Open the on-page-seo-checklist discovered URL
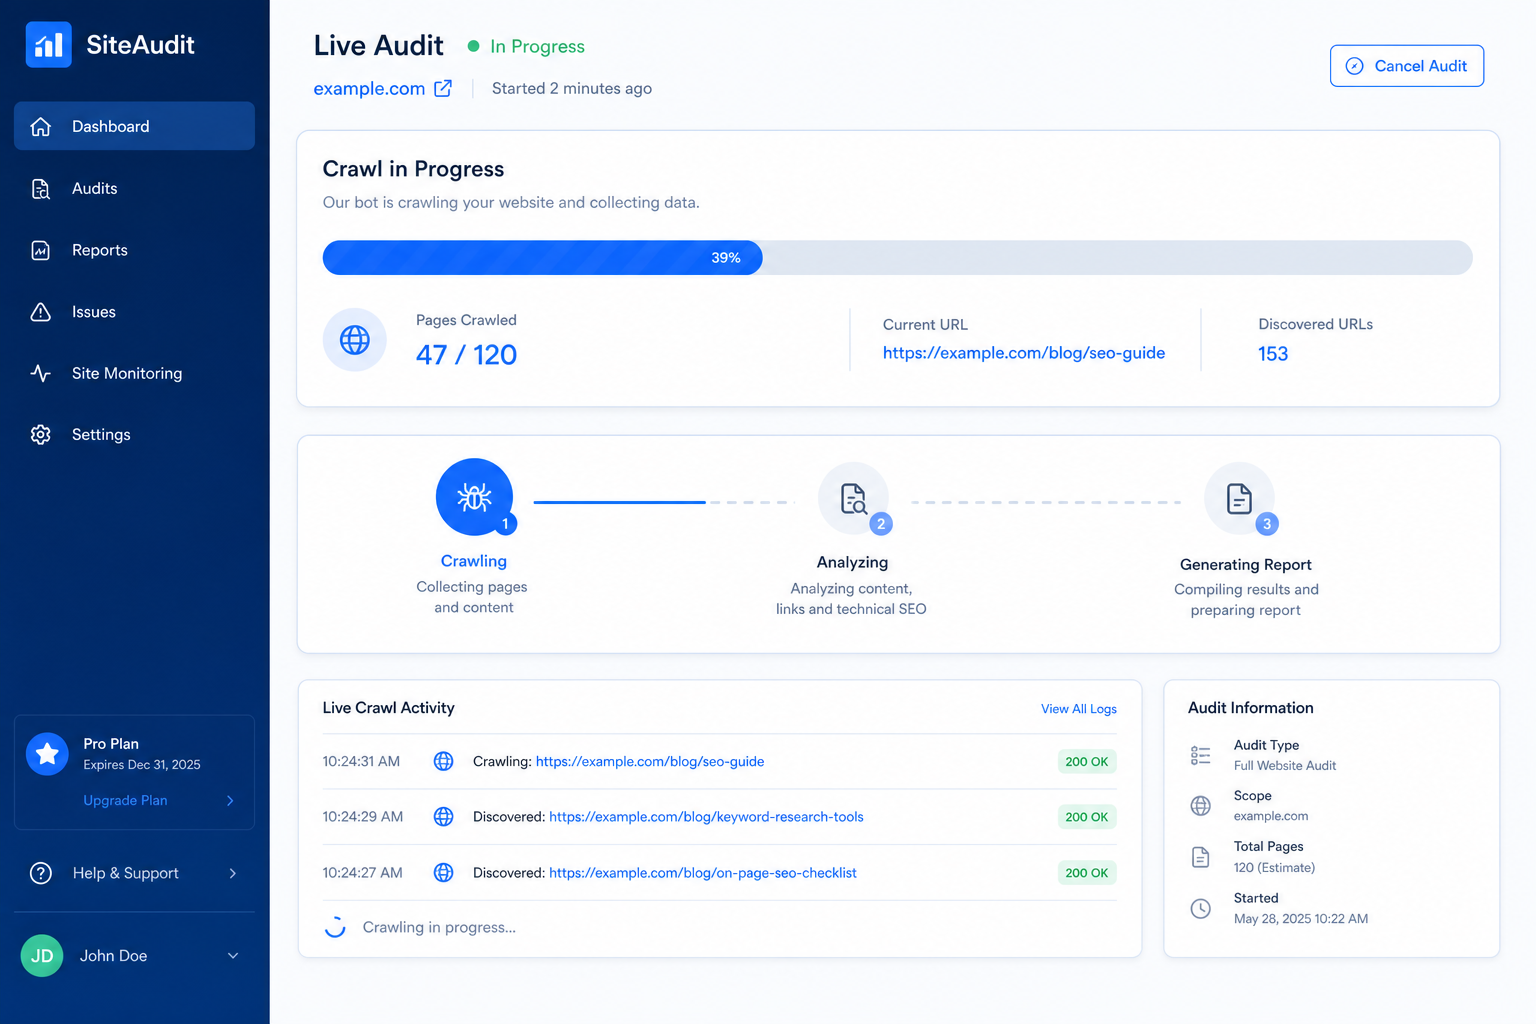 tap(703, 873)
